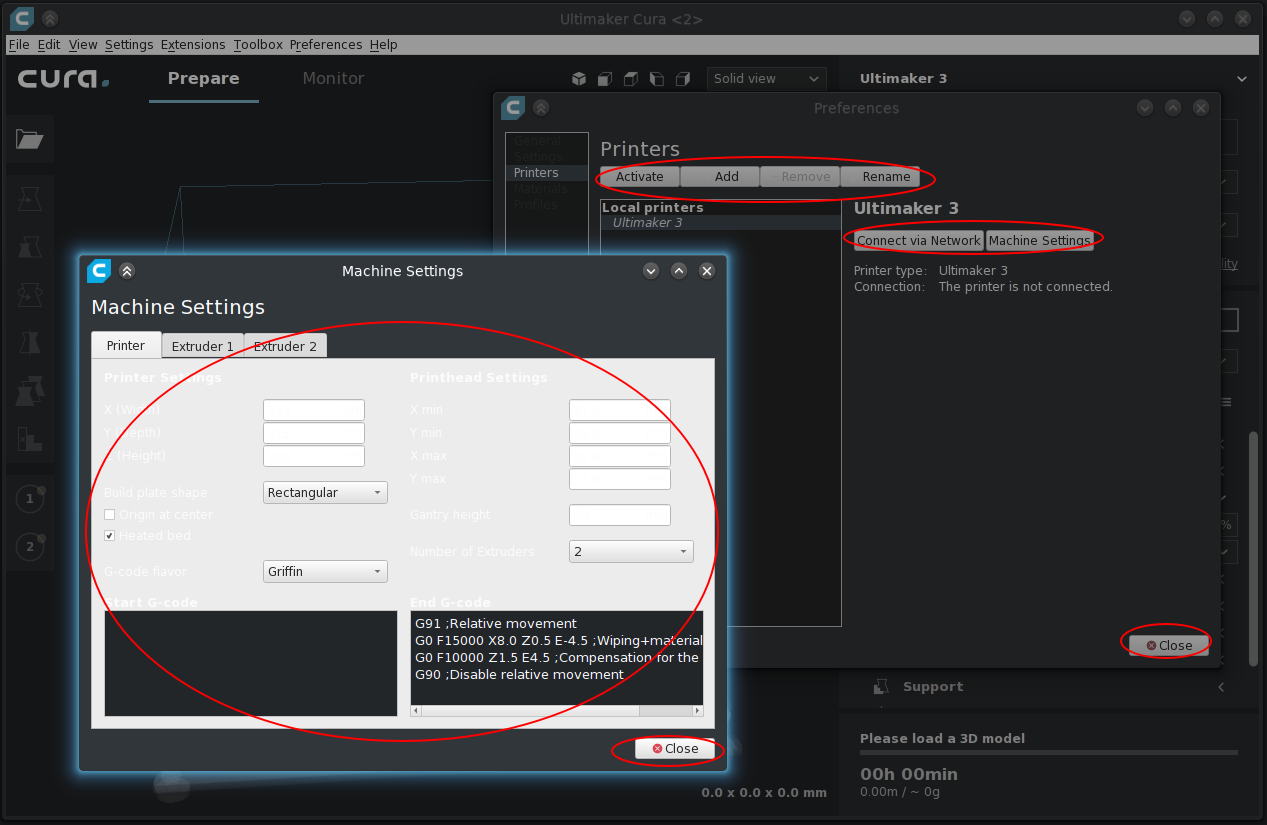Screen dimensions: 1267x825
Task: Click Cura logo in Preferences title bar
Action: [x=513, y=107]
